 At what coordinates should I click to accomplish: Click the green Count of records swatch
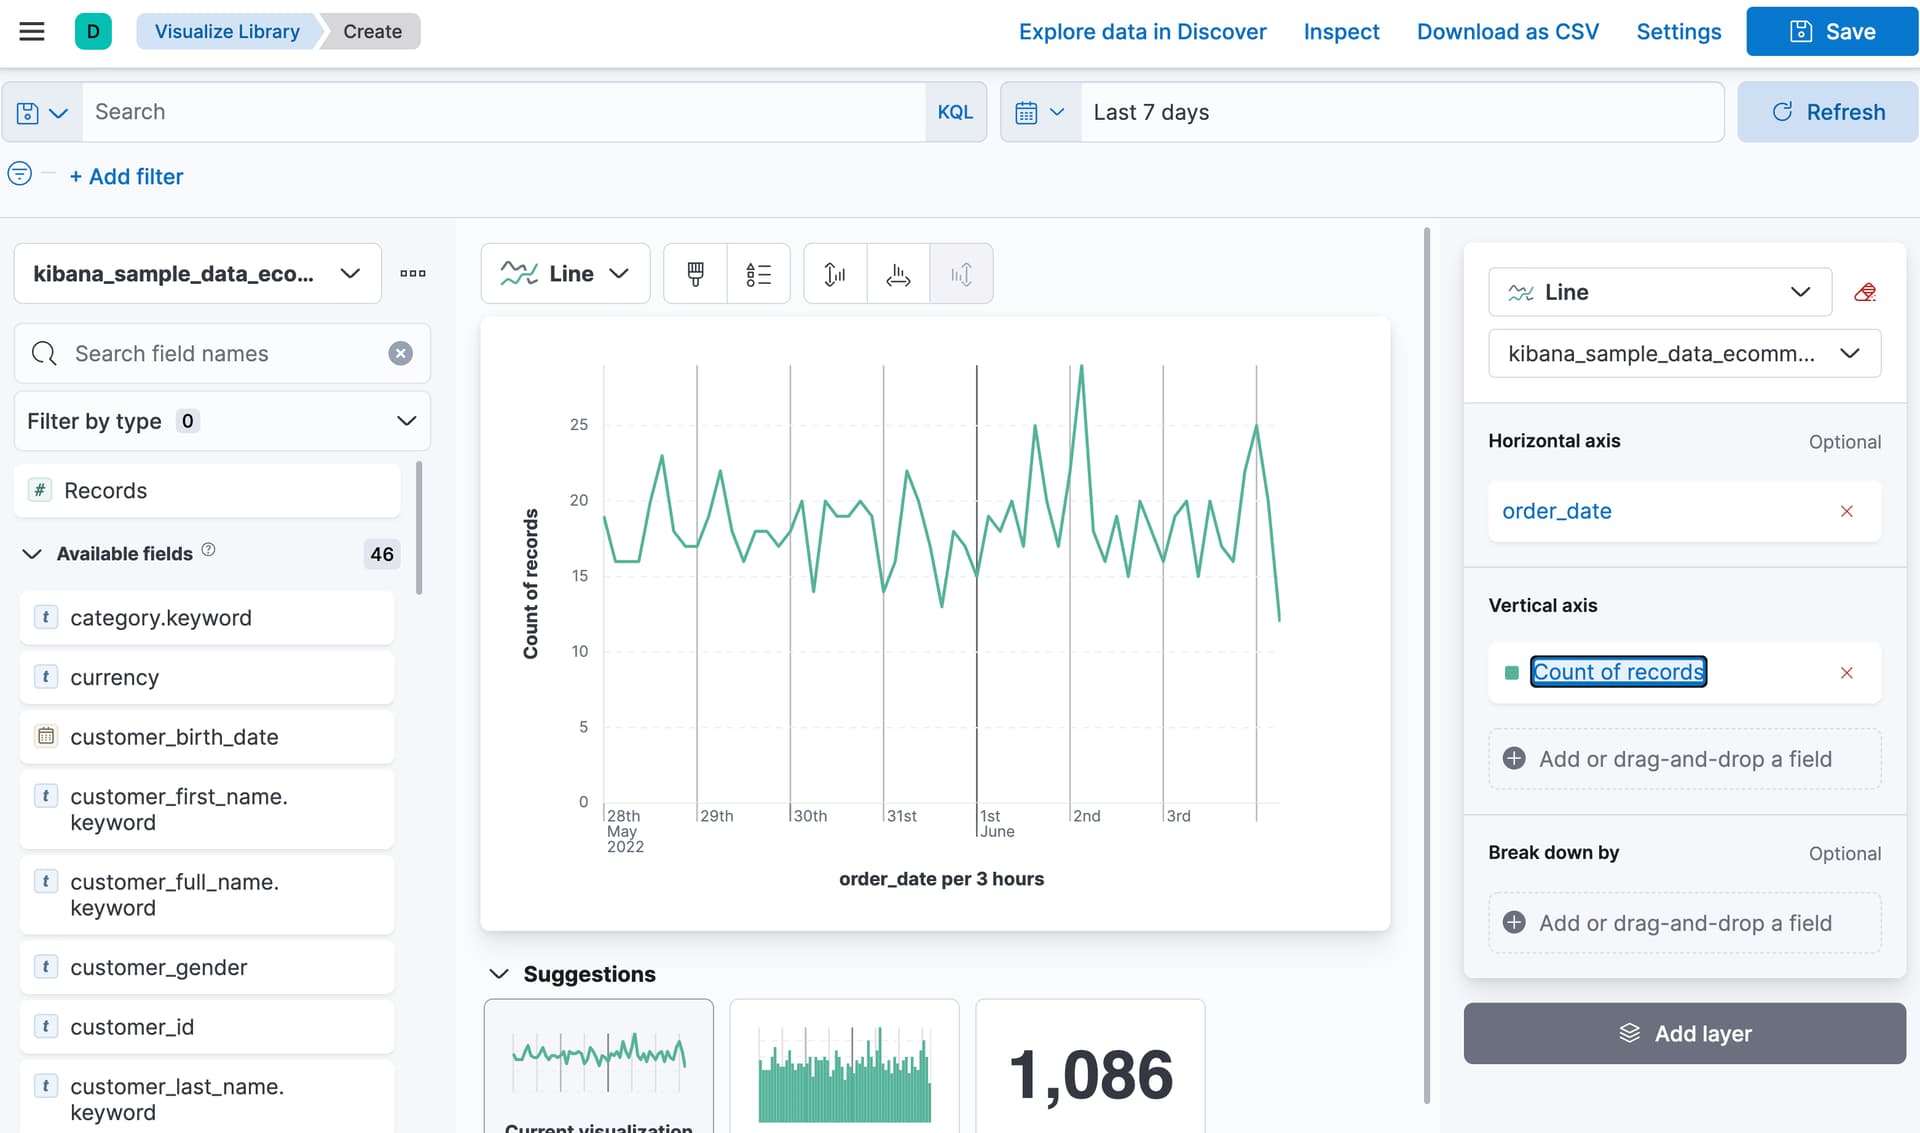pos(1511,672)
